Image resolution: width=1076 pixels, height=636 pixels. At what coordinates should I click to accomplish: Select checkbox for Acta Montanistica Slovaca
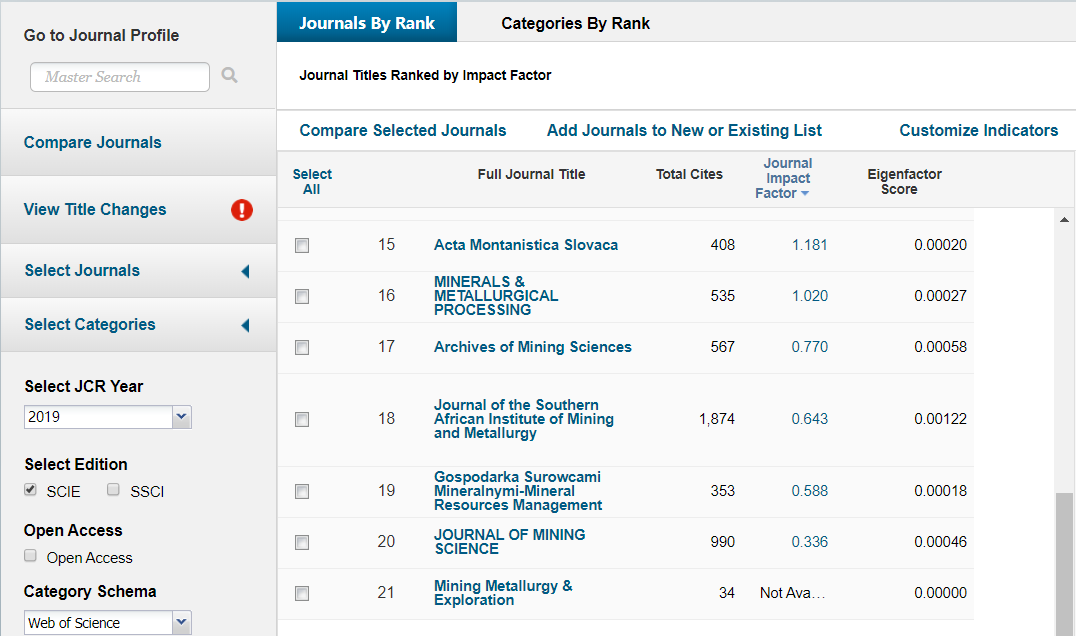302,246
